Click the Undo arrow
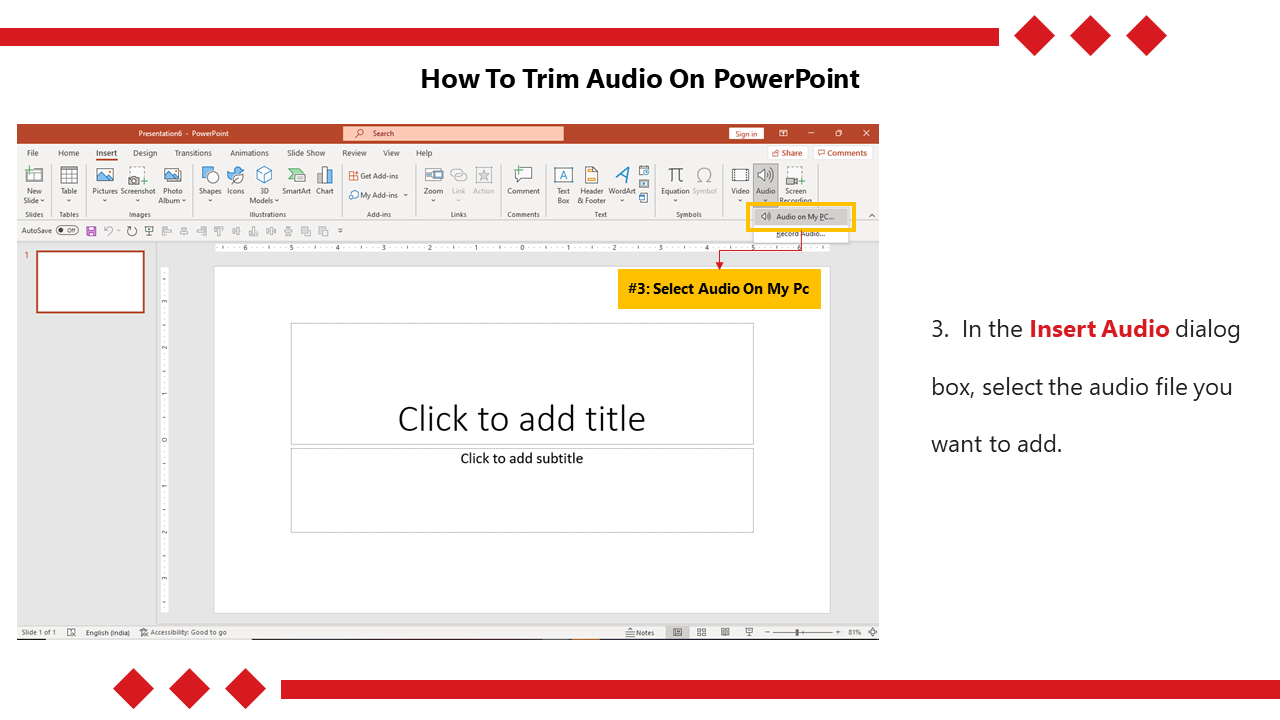1280x720 pixels. [107, 231]
